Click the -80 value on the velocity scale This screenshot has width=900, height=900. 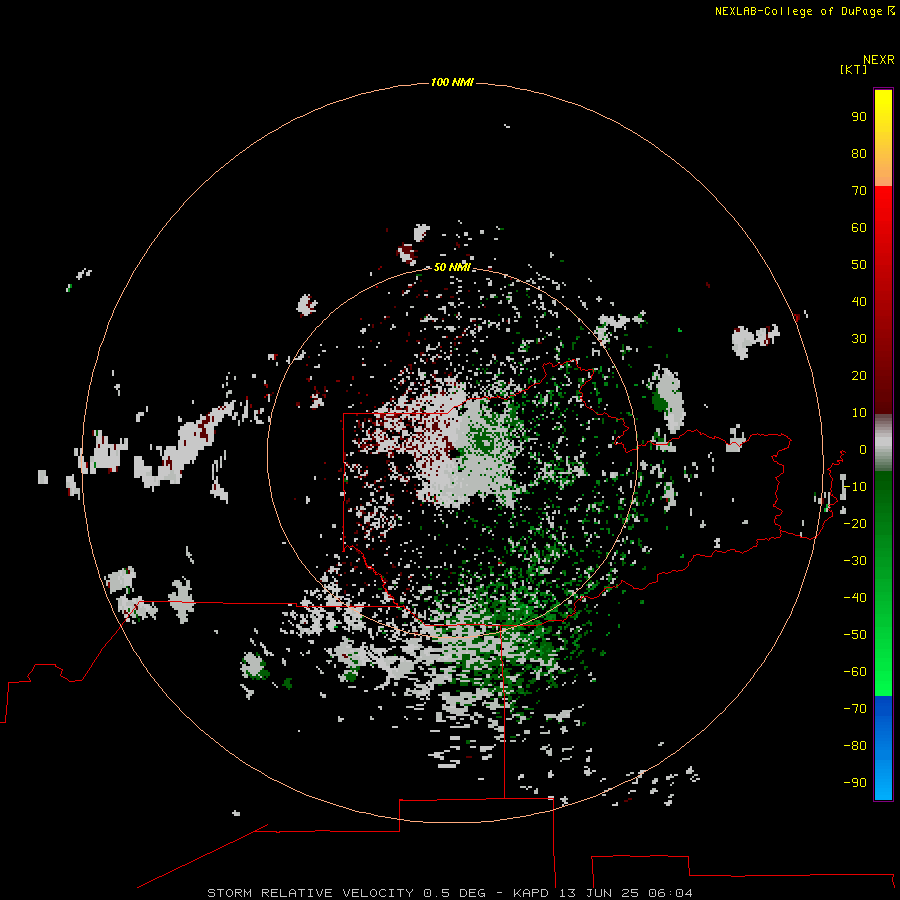pos(855,746)
